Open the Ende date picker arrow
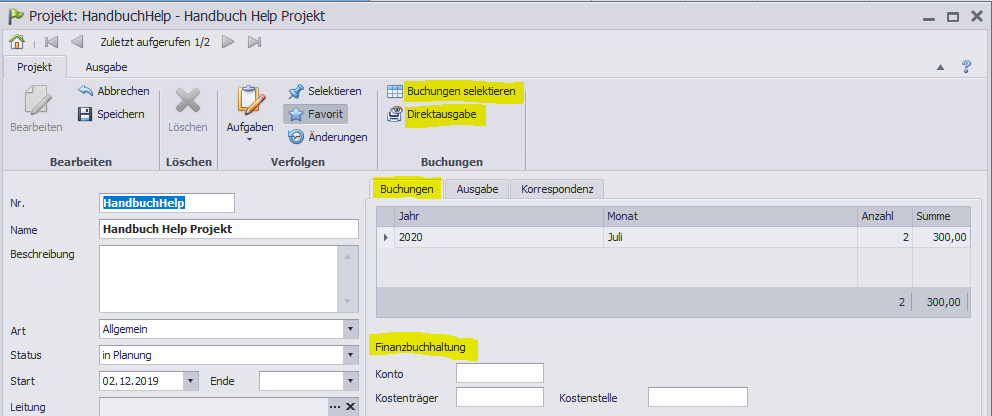992x416 pixels. (350, 381)
